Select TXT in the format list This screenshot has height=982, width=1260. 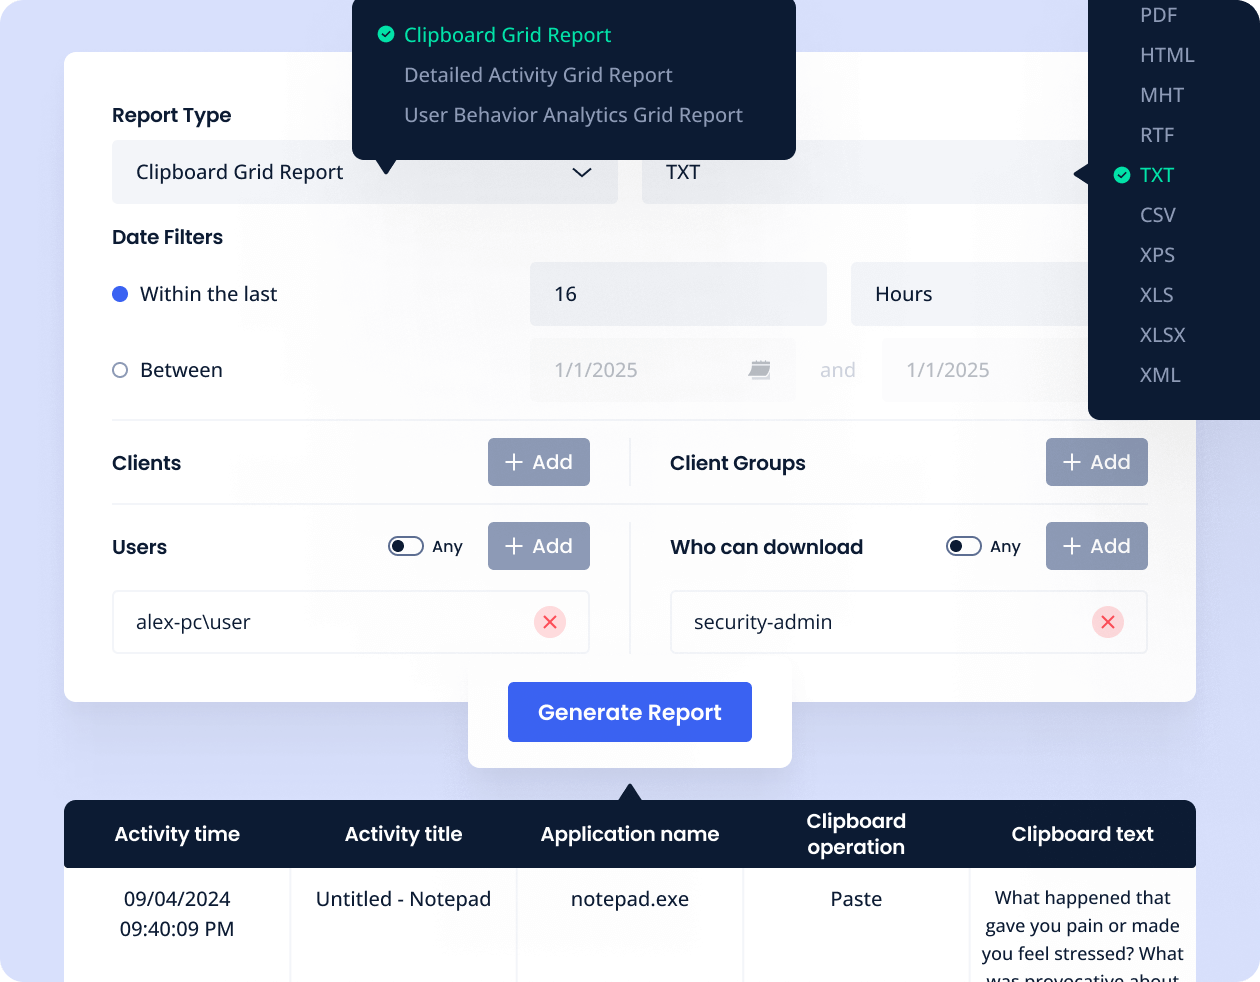pyautogui.click(x=1157, y=175)
